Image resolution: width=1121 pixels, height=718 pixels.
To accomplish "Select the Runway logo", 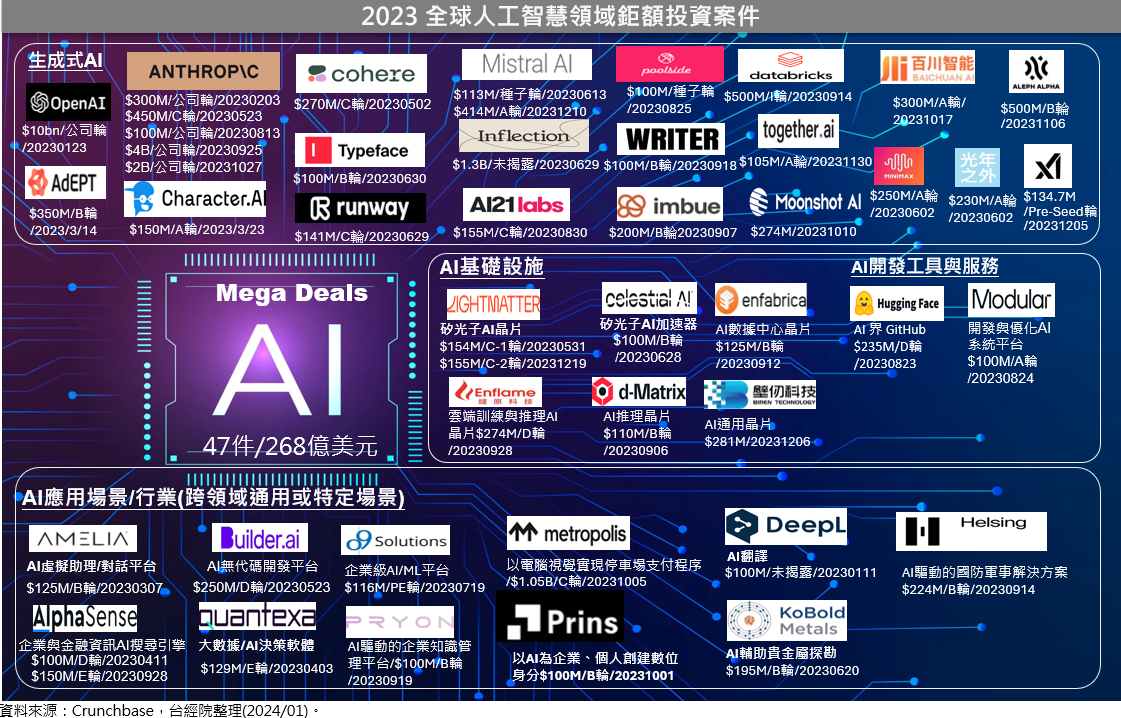I will (x=360, y=208).
